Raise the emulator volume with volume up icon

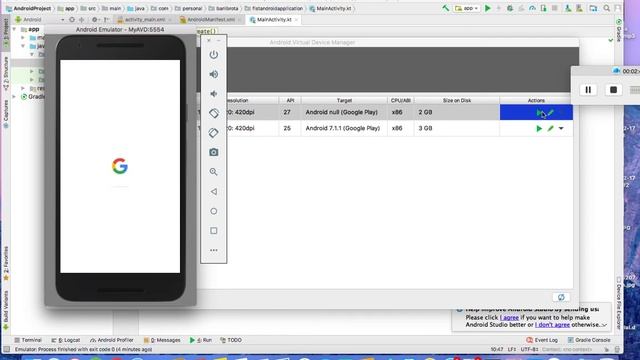[x=213, y=74]
